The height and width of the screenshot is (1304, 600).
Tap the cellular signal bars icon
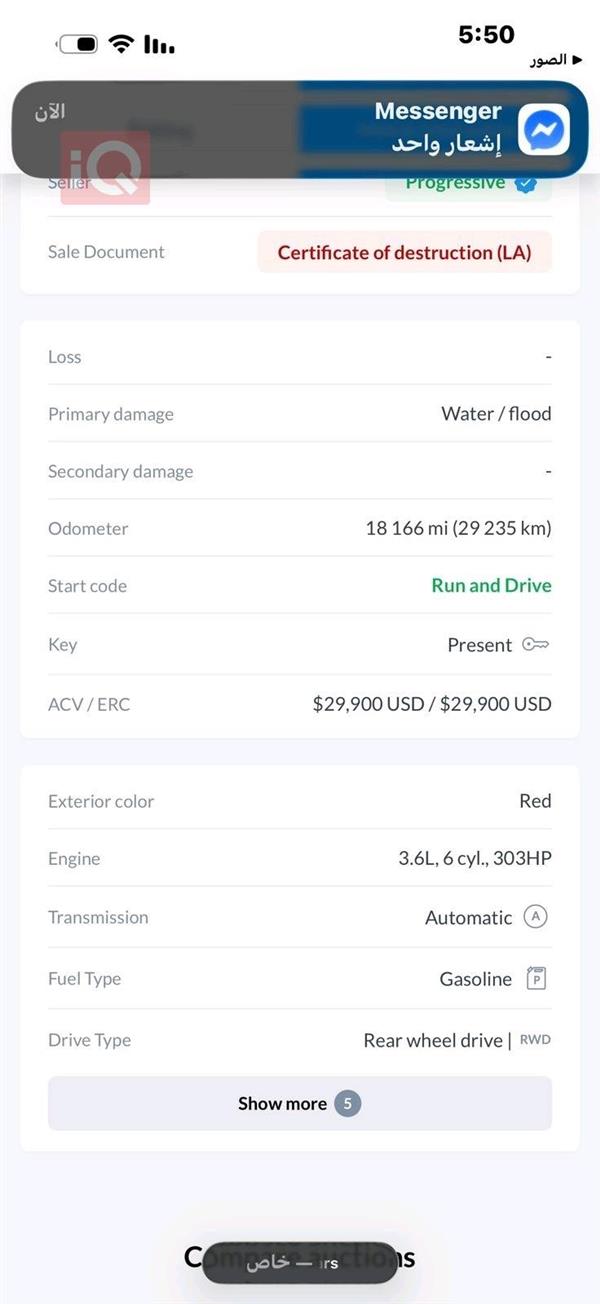click(159, 44)
